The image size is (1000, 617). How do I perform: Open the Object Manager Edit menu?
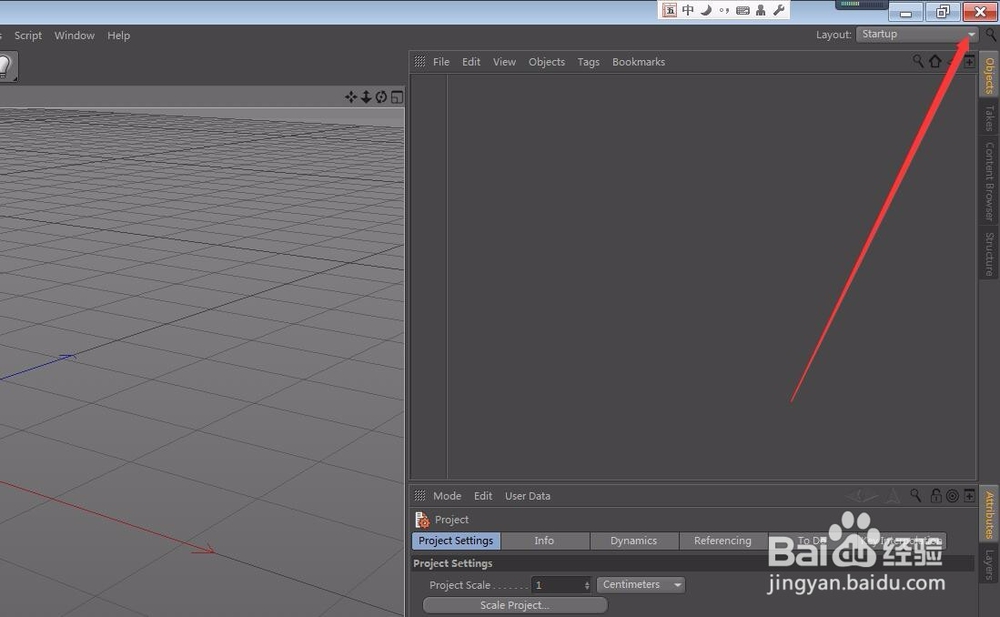click(471, 62)
